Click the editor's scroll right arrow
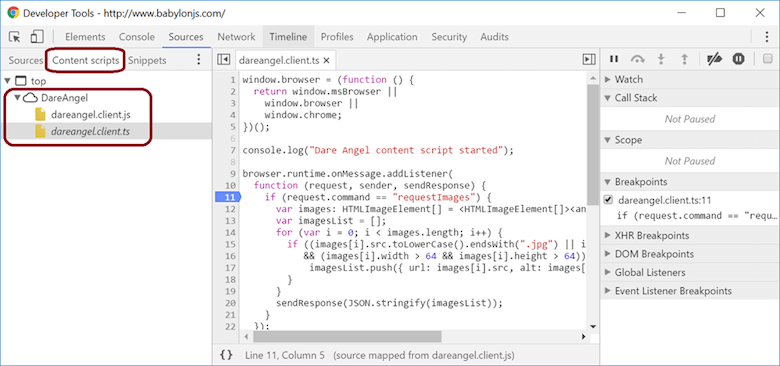The width and height of the screenshot is (780, 366). click(x=583, y=337)
